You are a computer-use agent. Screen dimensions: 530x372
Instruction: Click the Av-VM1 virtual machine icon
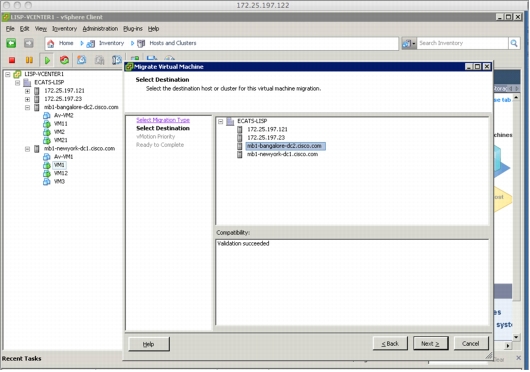point(47,157)
